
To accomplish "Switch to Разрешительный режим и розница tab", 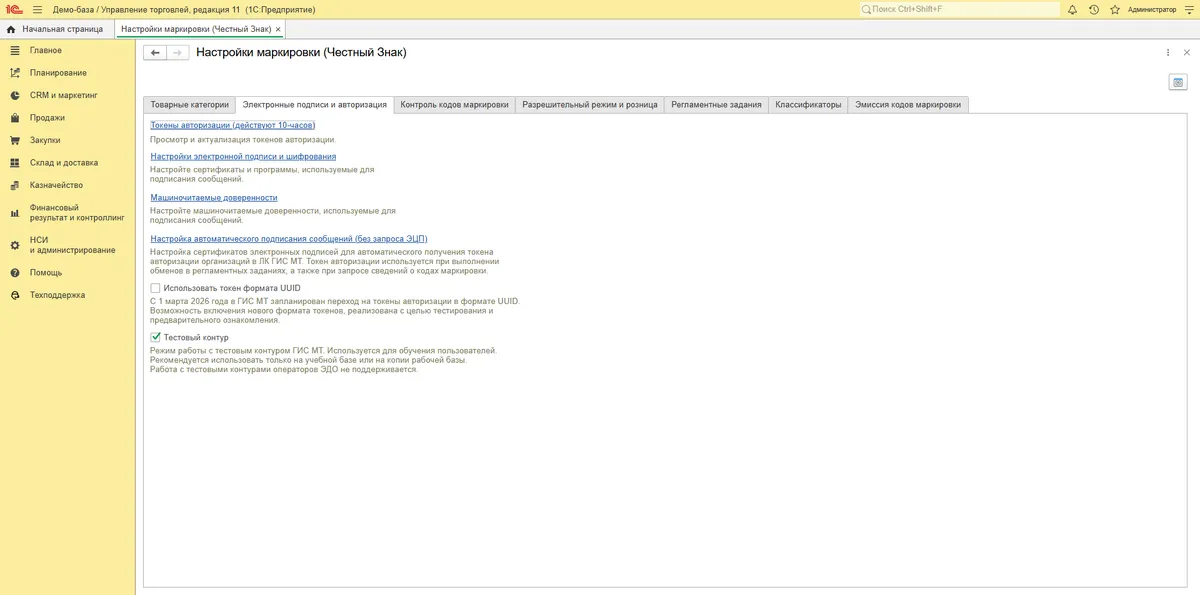I will pos(590,104).
